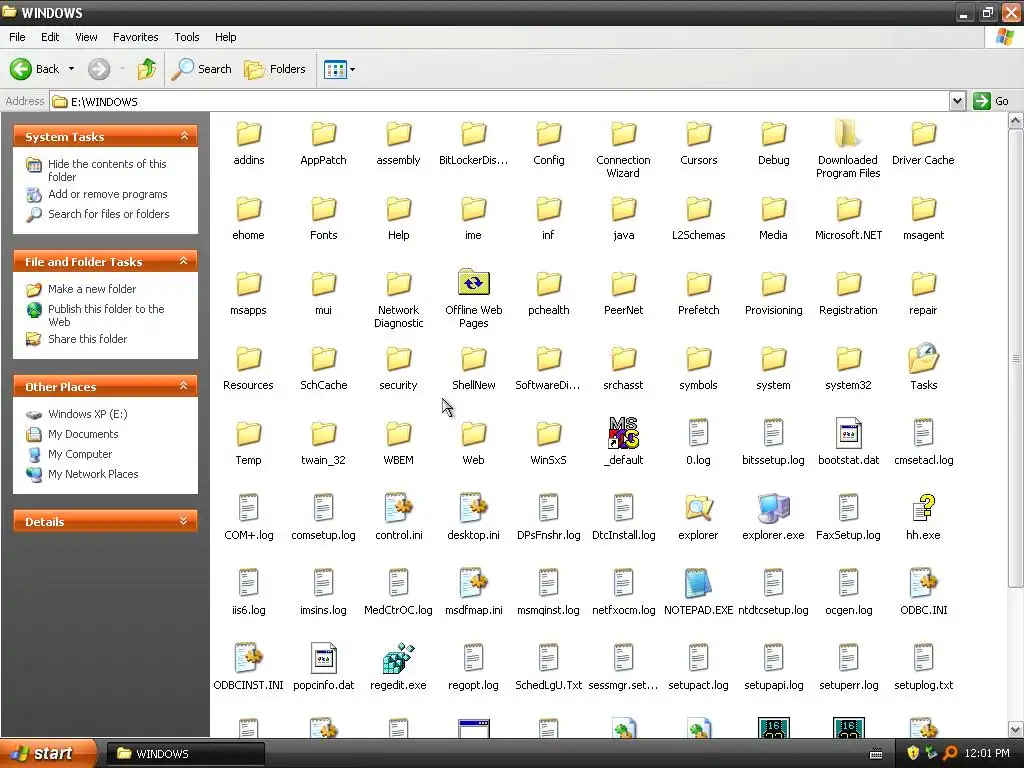Screen dimensions: 1024x768
Task: Select the explorer.exe program icon
Action: click(773, 508)
